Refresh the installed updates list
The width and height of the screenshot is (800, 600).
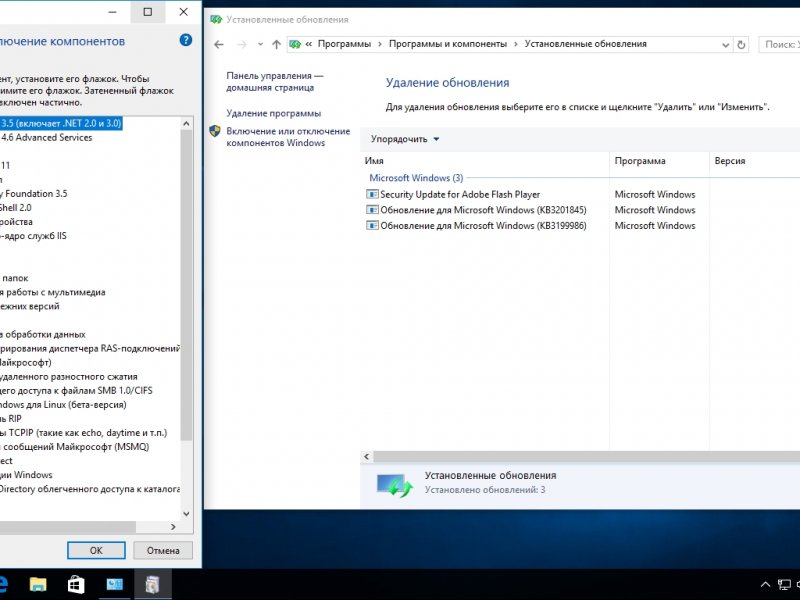pyautogui.click(x=741, y=45)
